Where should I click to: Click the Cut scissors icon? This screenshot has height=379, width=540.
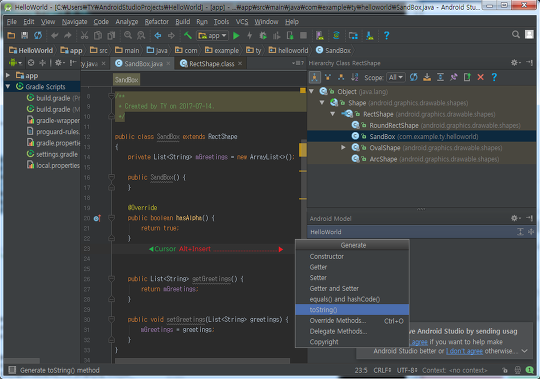click(x=84, y=35)
